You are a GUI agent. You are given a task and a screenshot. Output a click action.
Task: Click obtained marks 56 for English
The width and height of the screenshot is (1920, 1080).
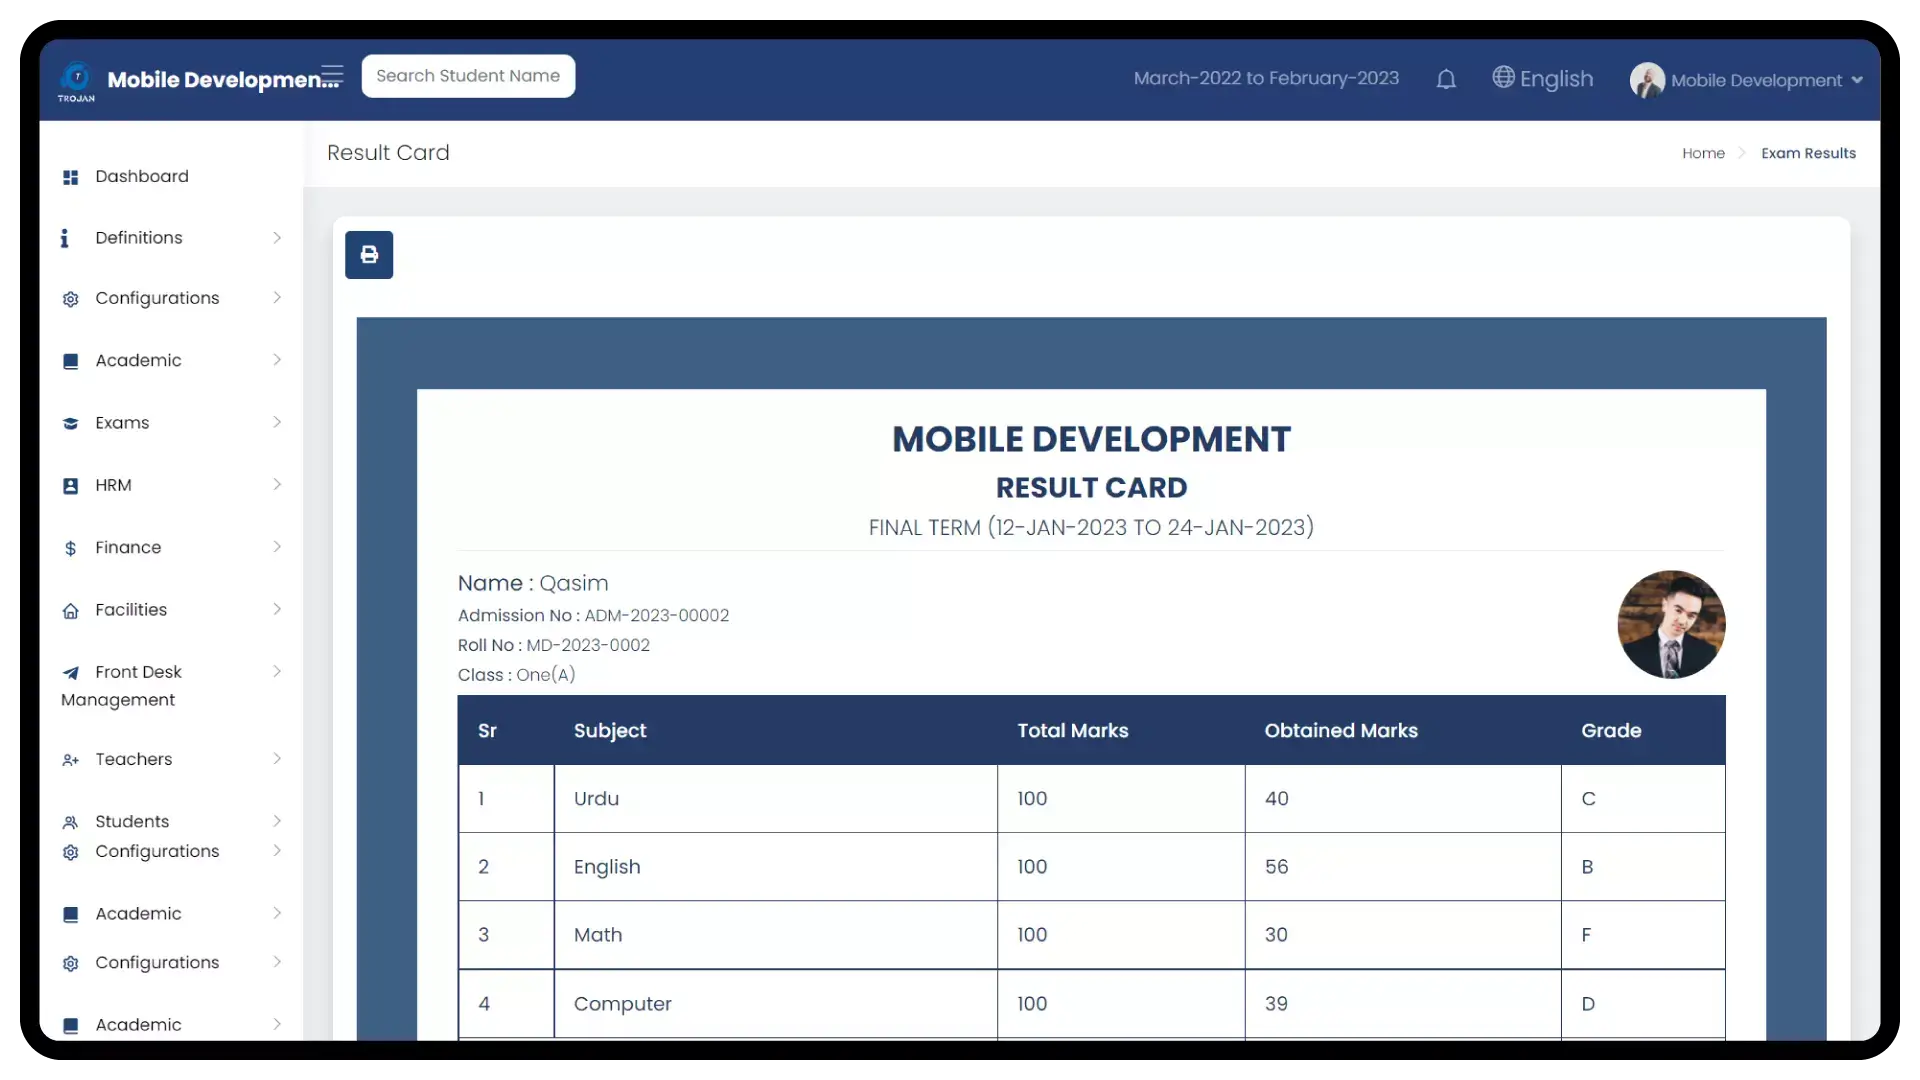[1402, 867]
